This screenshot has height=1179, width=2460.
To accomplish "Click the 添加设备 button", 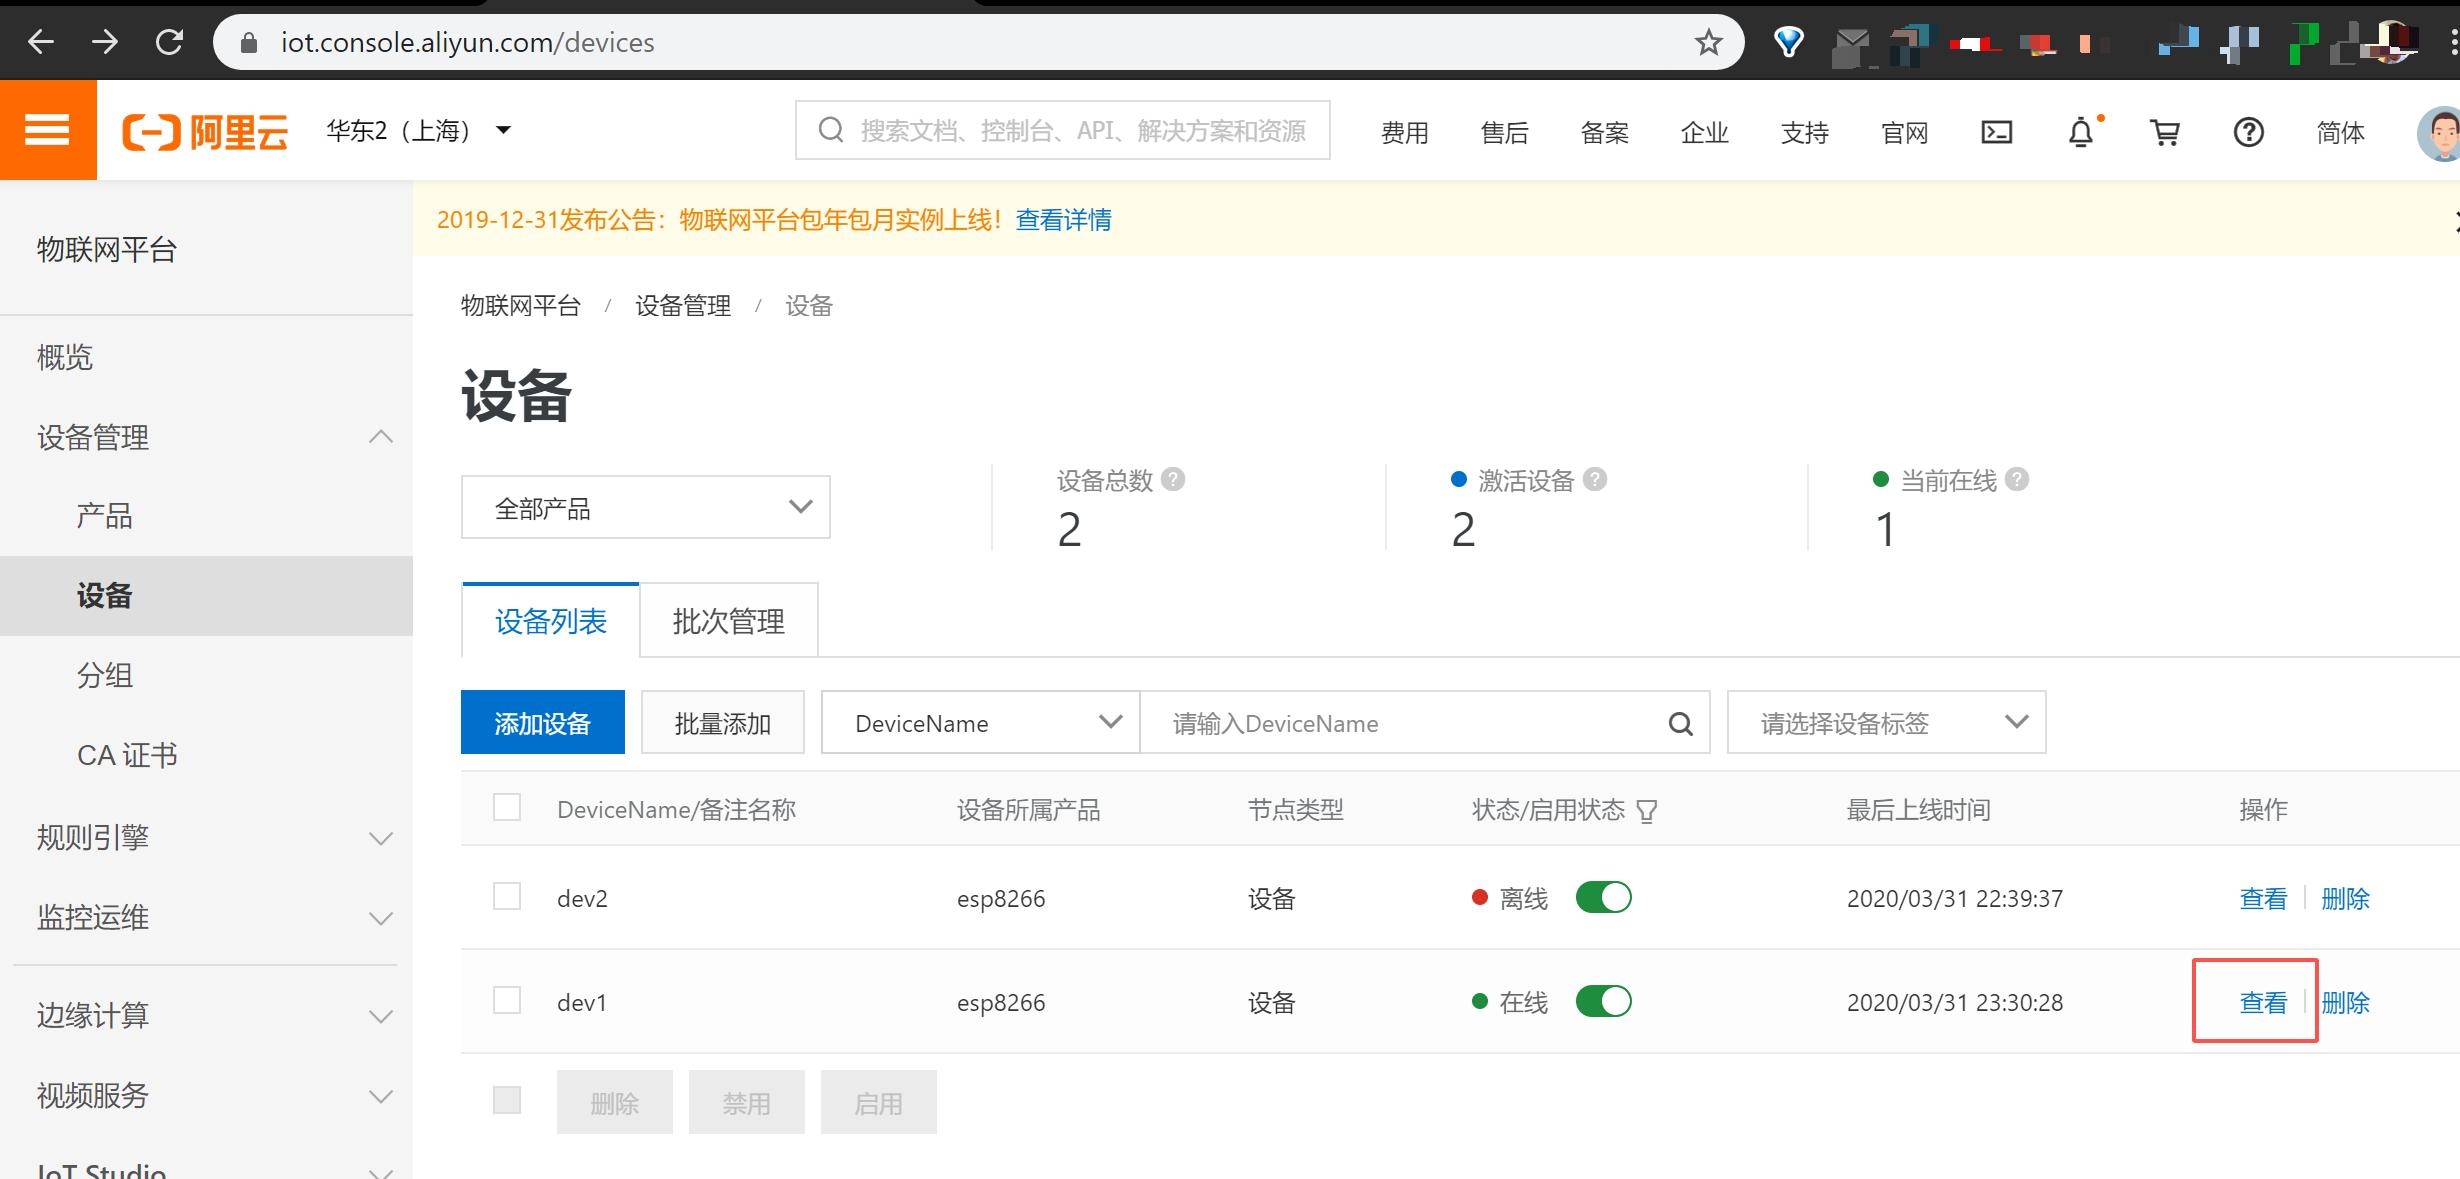I will [542, 722].
